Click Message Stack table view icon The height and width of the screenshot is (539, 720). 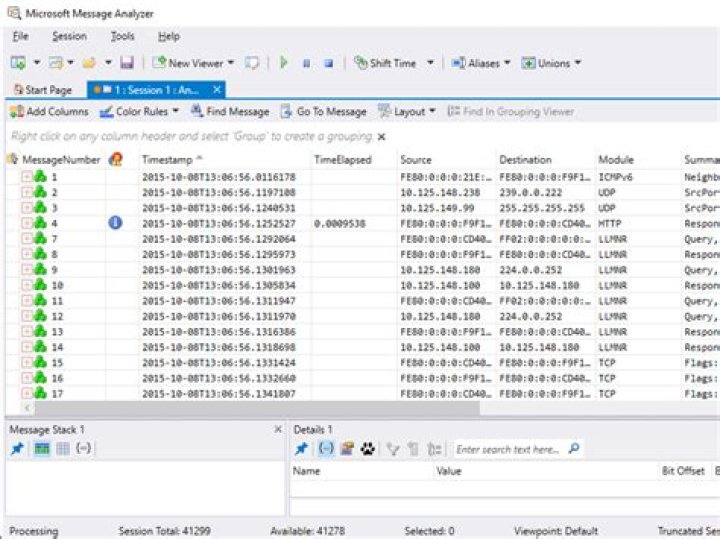pyautogui.click(x=42, y=449)
